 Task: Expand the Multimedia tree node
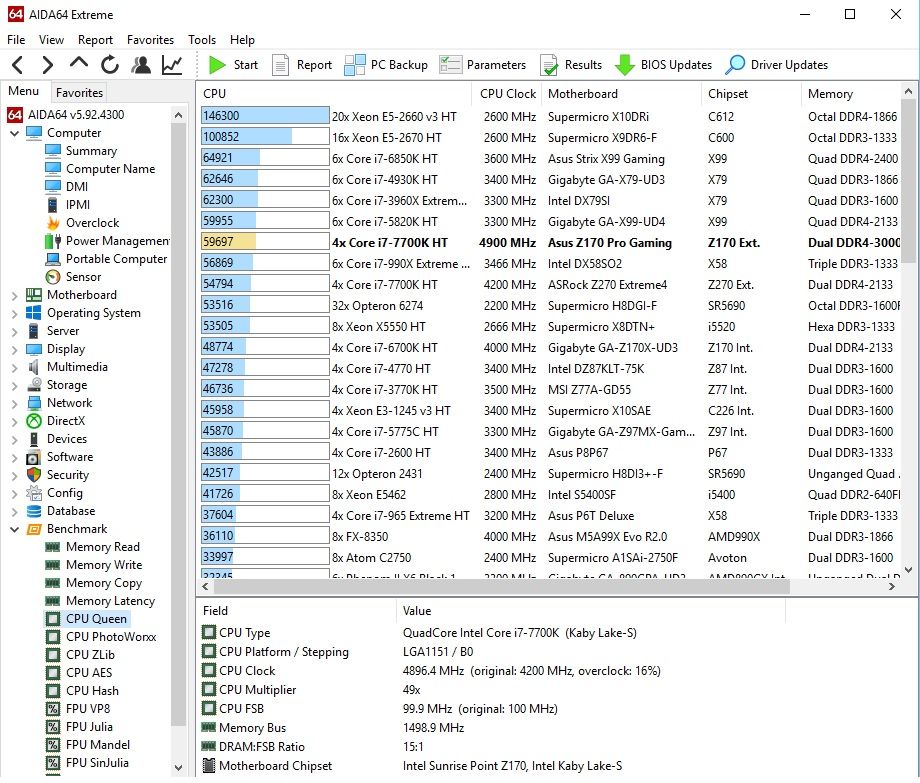point(15,367)
